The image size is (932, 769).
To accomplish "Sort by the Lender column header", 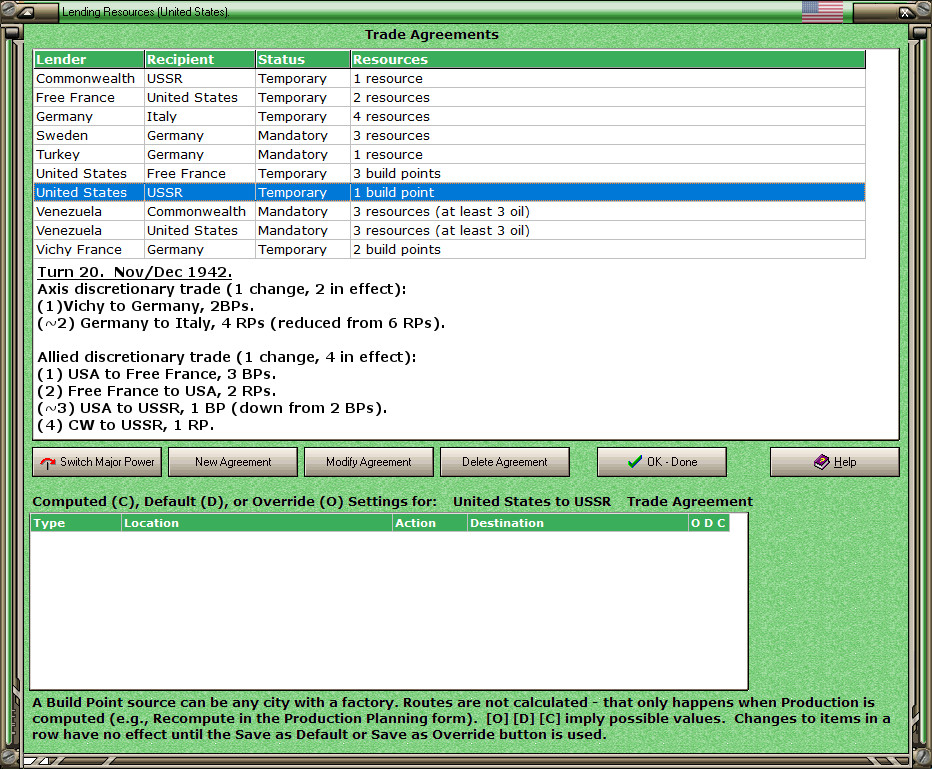I will tap(89, 59).
